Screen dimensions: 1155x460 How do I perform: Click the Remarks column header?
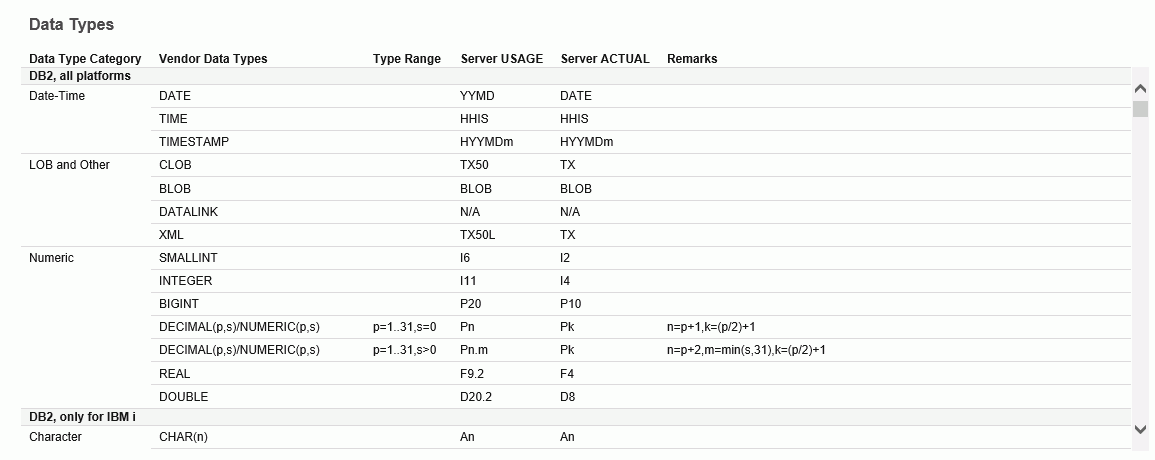point(692,59)
